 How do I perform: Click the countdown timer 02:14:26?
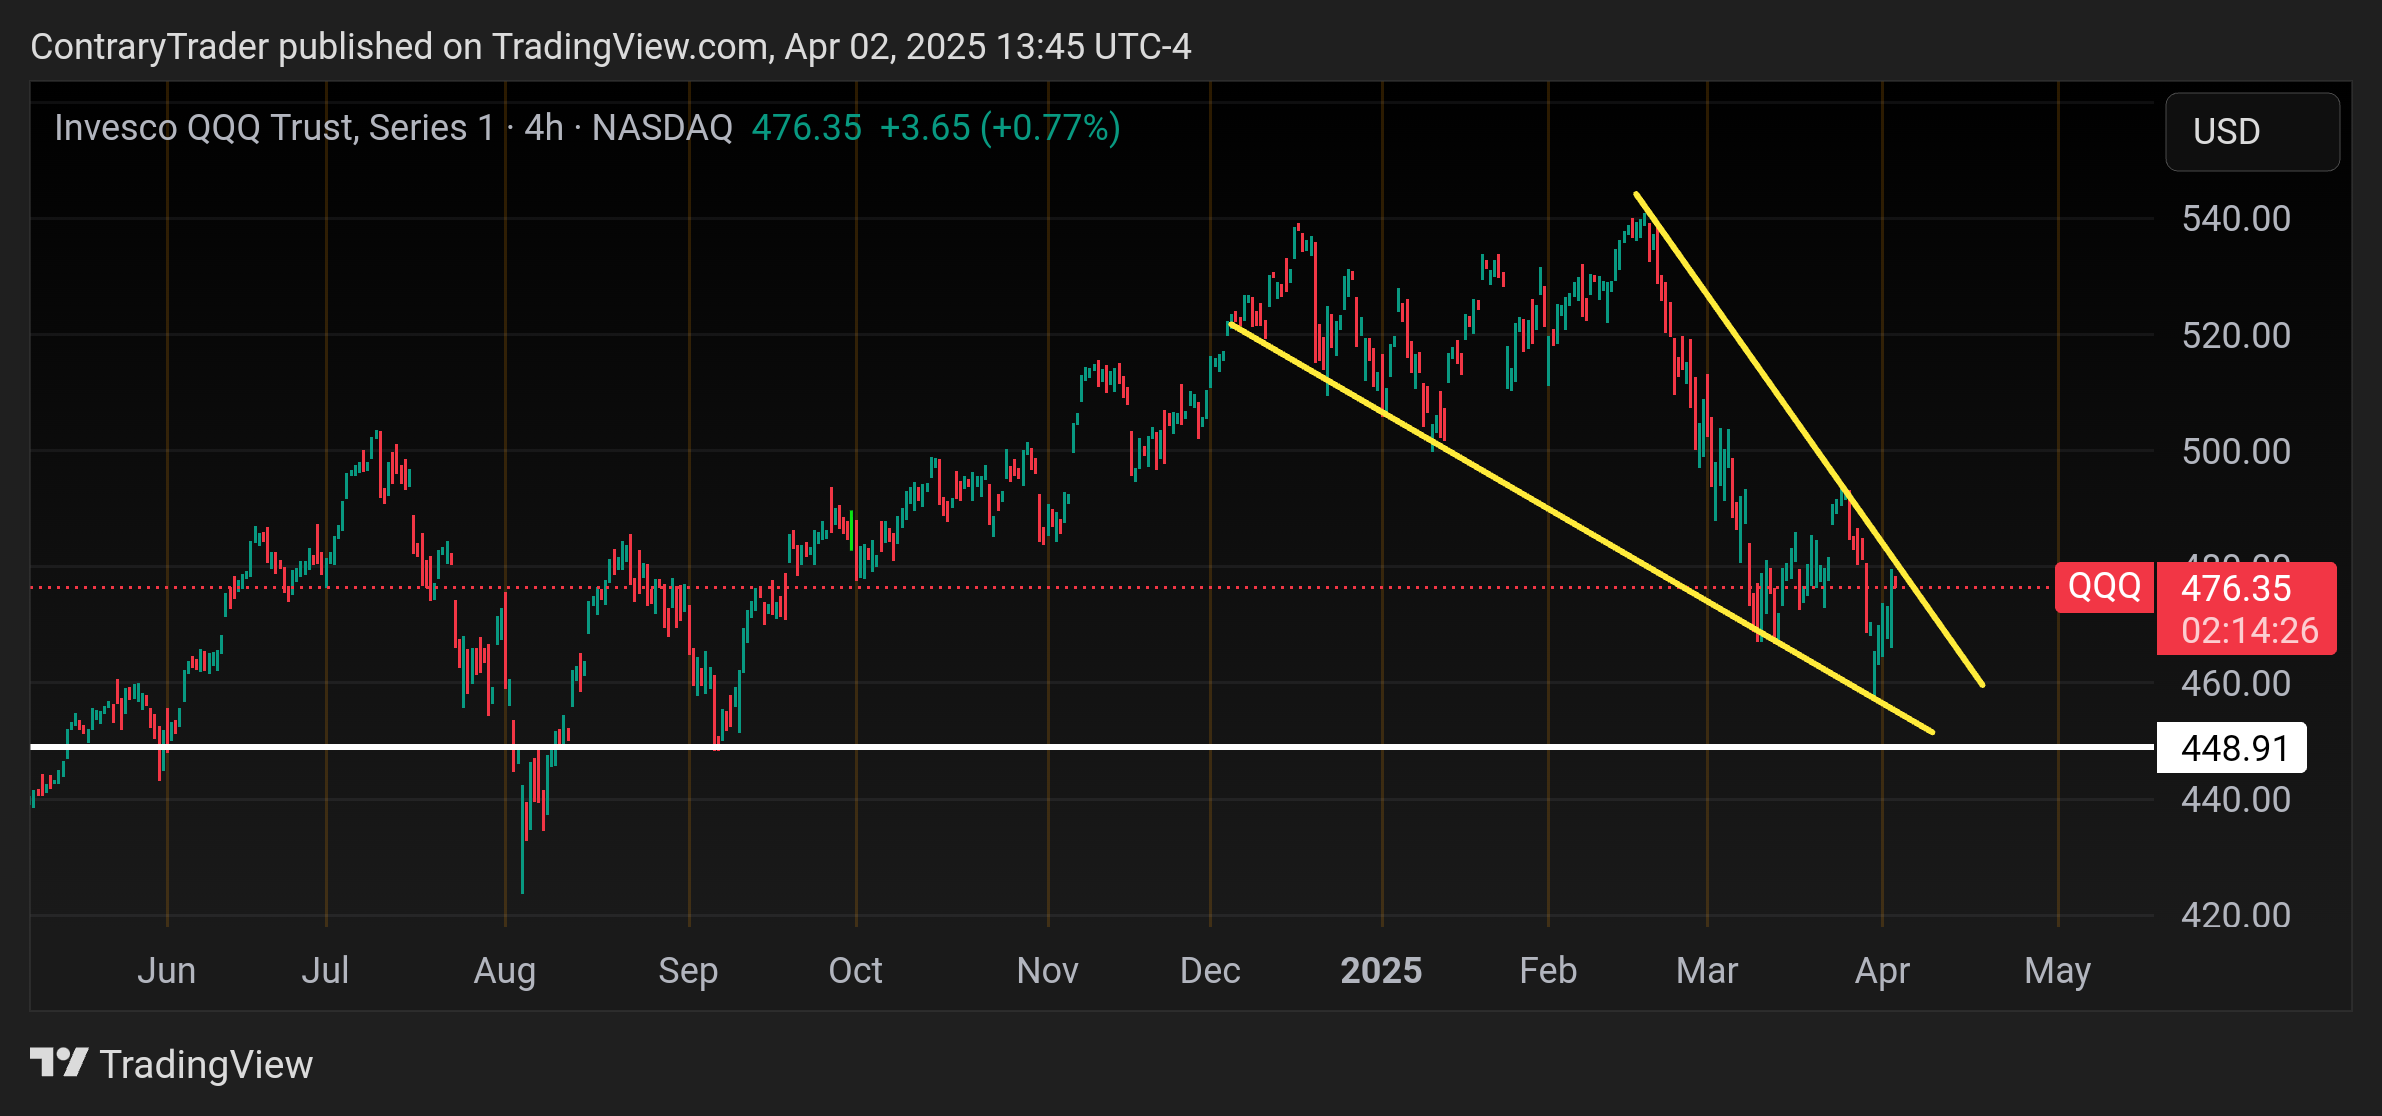click(2250, 631)
